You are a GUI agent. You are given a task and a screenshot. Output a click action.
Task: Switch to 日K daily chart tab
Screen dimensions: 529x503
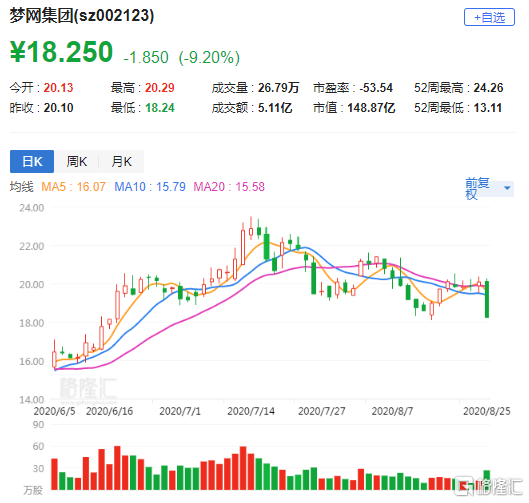32,162
